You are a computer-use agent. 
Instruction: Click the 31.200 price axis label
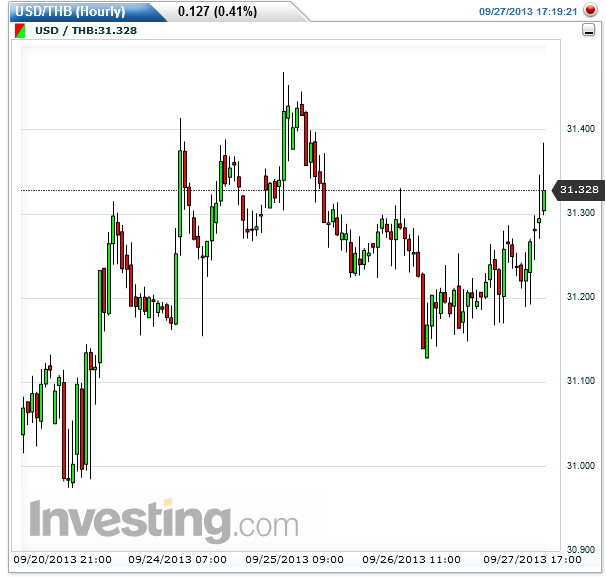(580, 297)
